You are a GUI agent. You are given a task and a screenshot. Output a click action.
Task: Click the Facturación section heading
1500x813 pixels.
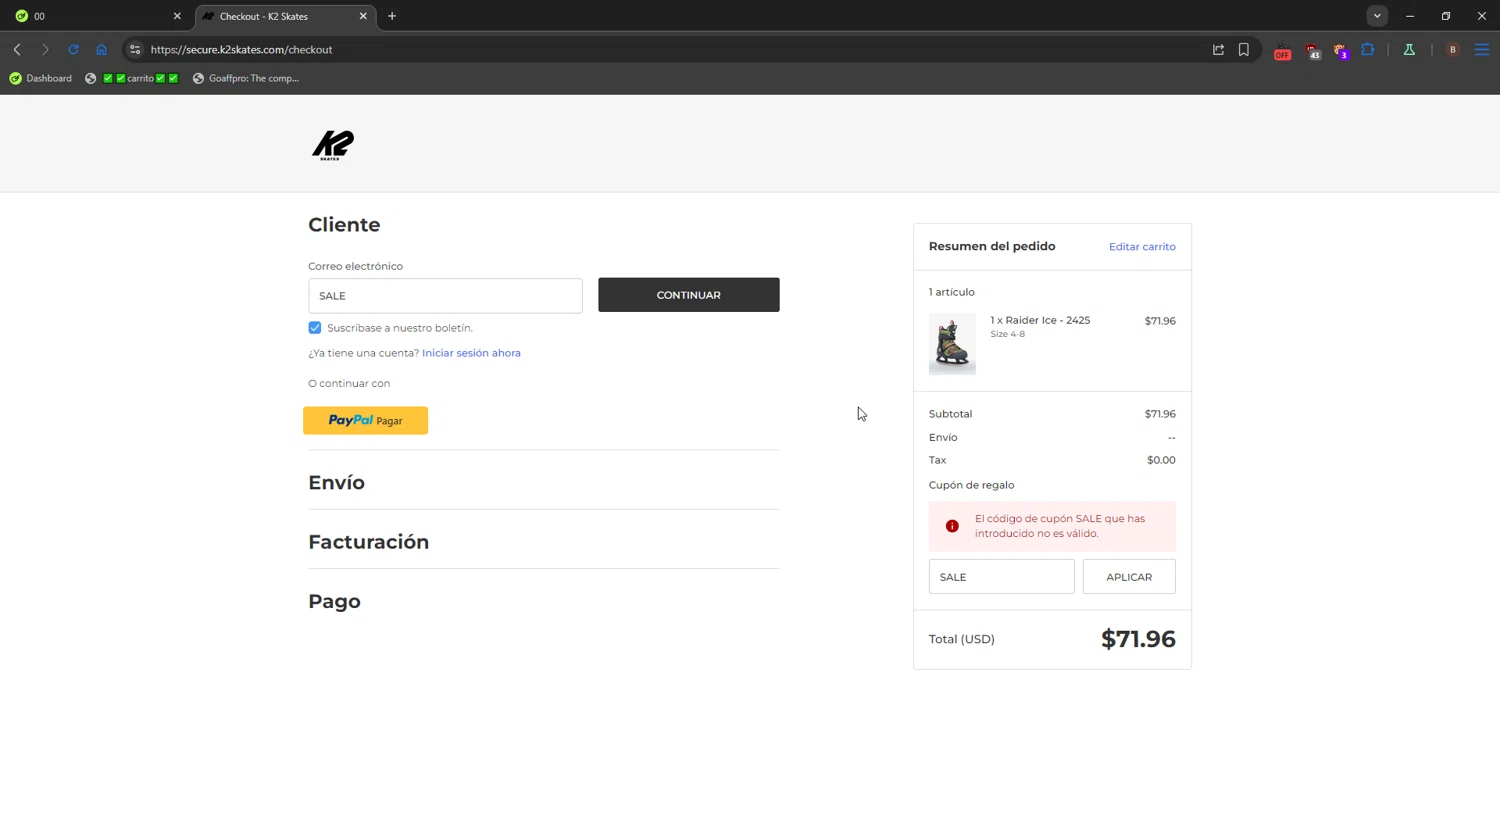tap(368, 542)
